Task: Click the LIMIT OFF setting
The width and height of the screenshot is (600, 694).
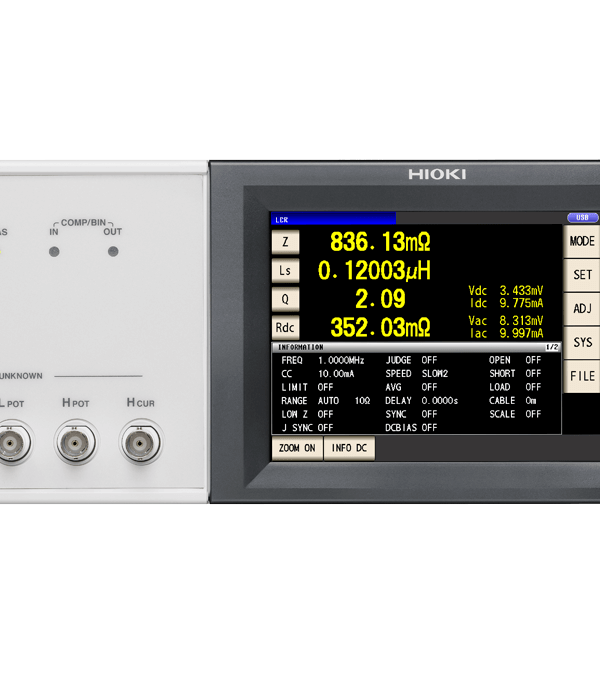Action: [x=307, y=387]
